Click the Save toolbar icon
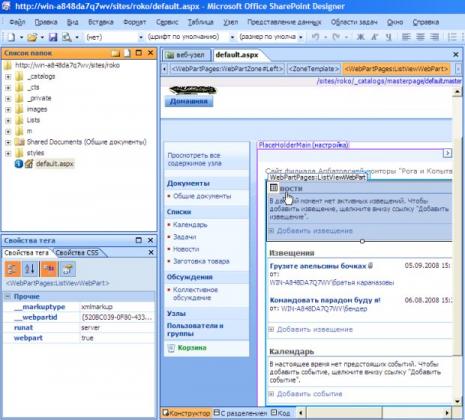 click(x=53, y=37)
